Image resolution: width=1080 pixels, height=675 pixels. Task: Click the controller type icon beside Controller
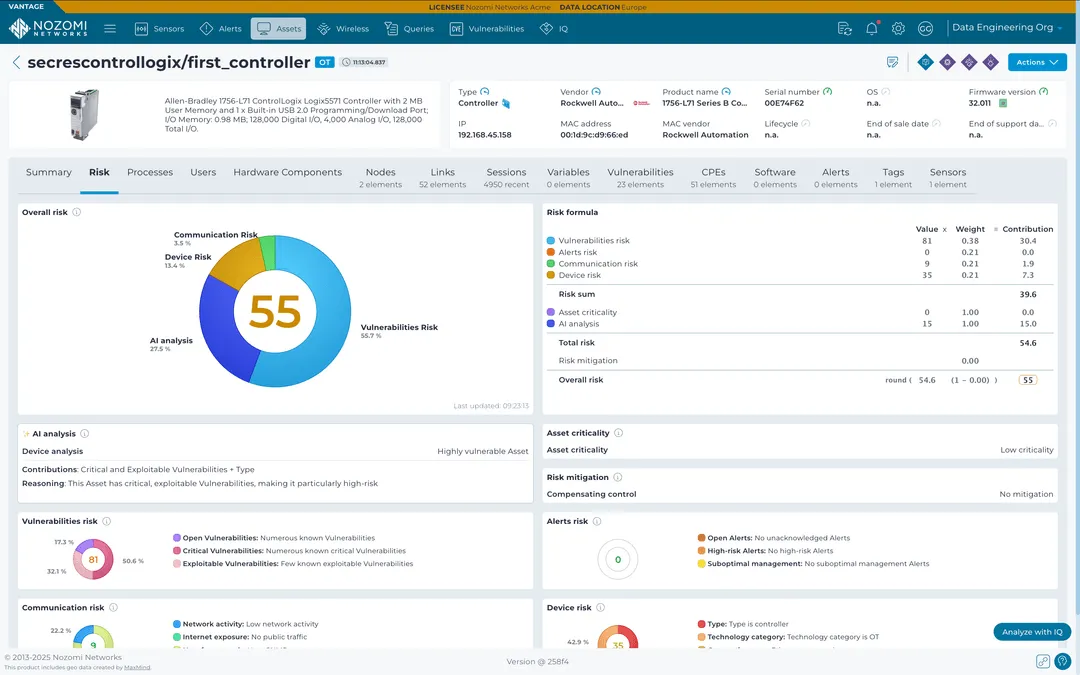(x=506, y=103)
